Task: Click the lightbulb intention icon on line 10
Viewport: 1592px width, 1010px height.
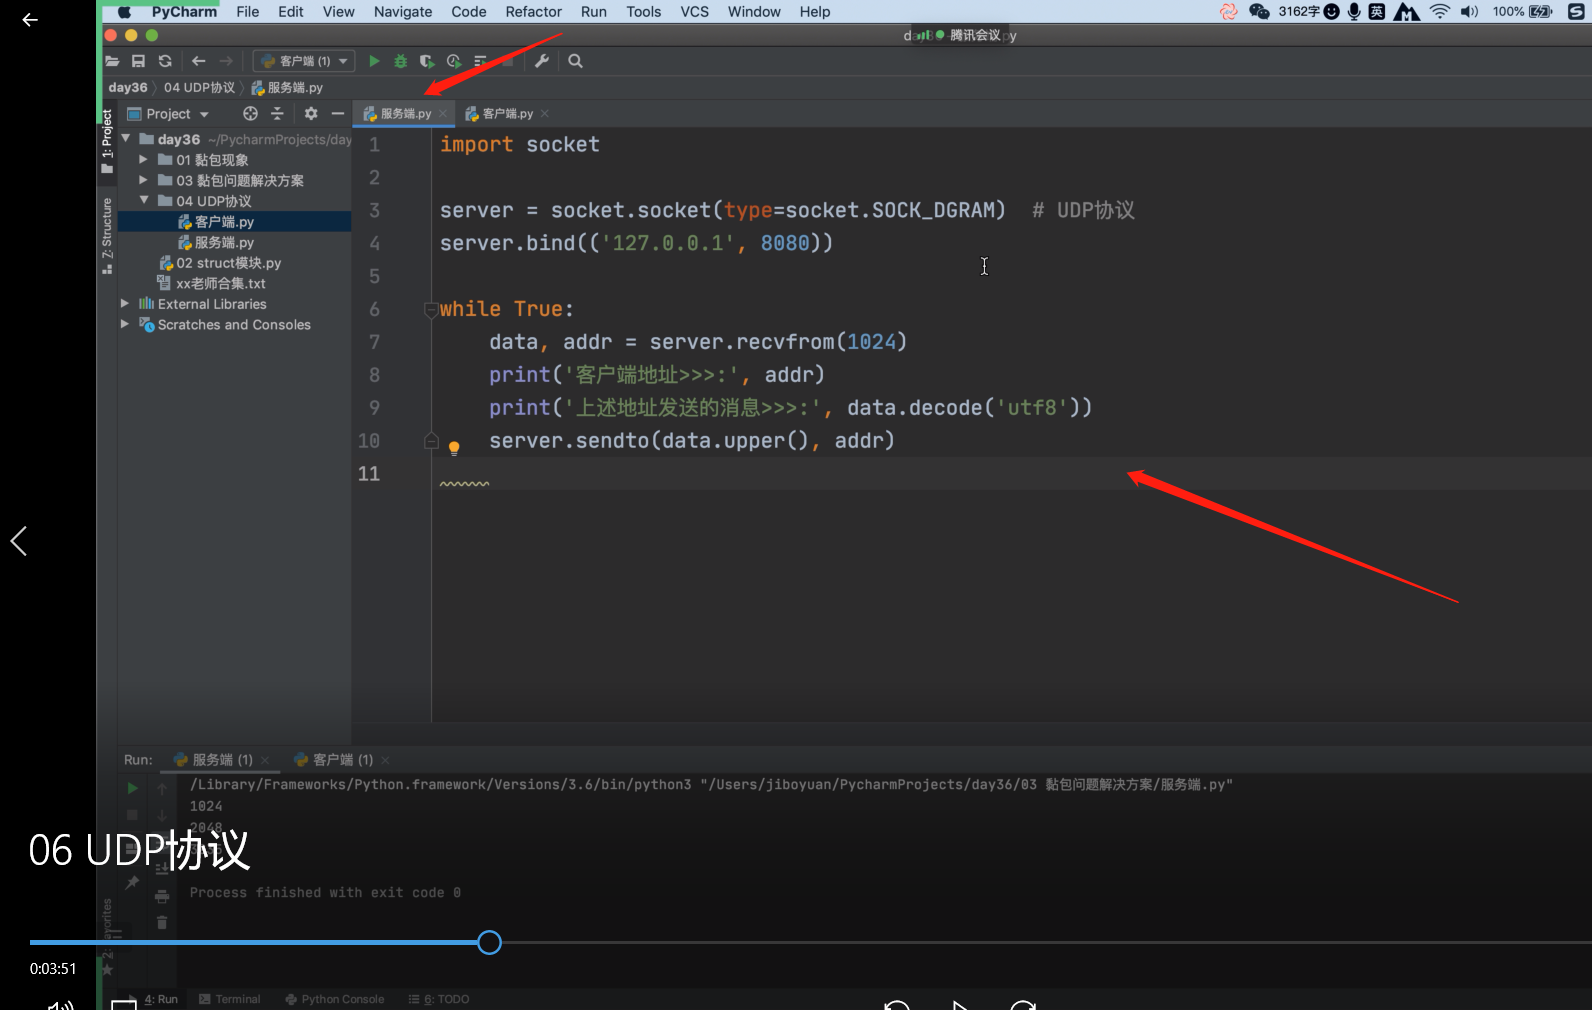Action: click(x=454, y=448)
